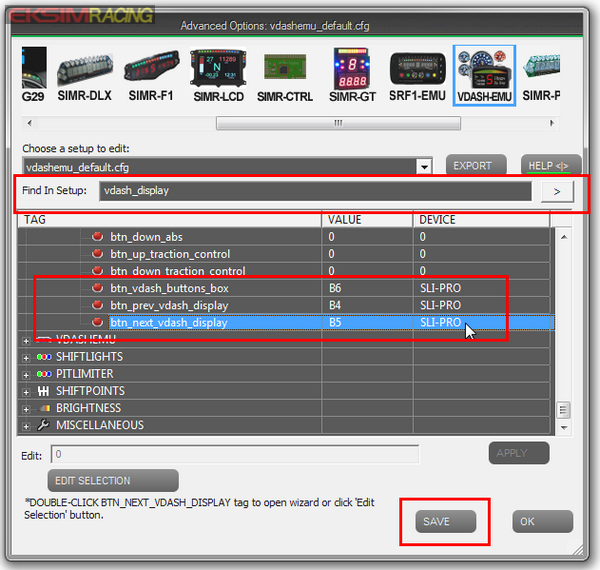The image size is (600, 570).
Task: Select the btn_down_abs row
Action: click(286, 237)
